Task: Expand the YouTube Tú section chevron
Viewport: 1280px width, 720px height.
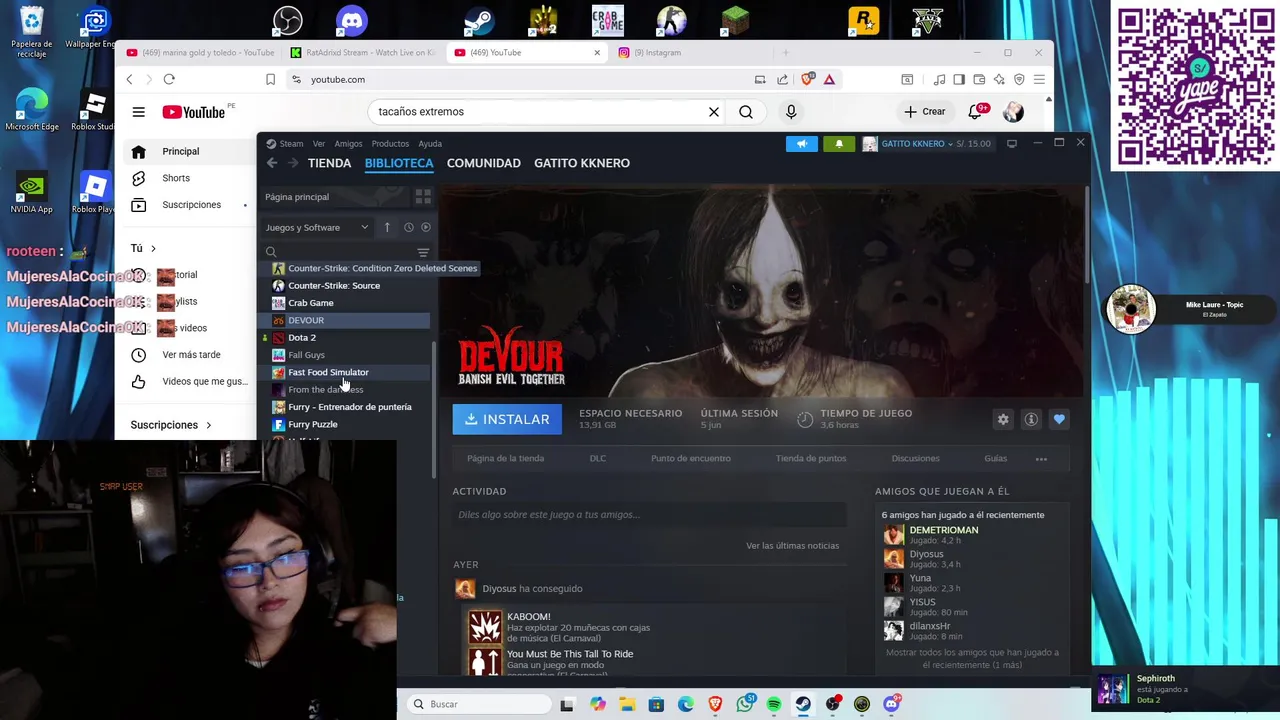Action: click(153, 248)
